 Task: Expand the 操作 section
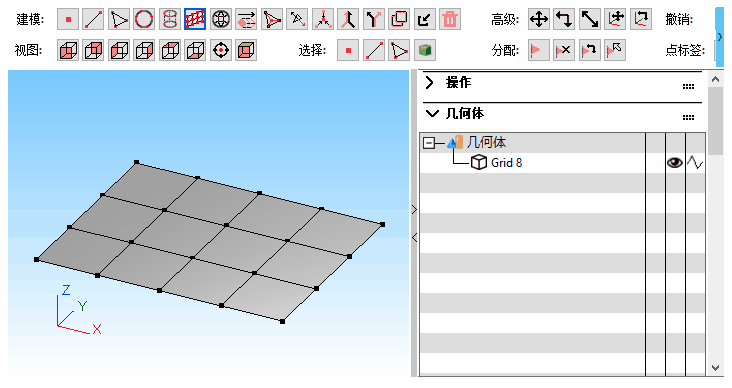(430, 83)
